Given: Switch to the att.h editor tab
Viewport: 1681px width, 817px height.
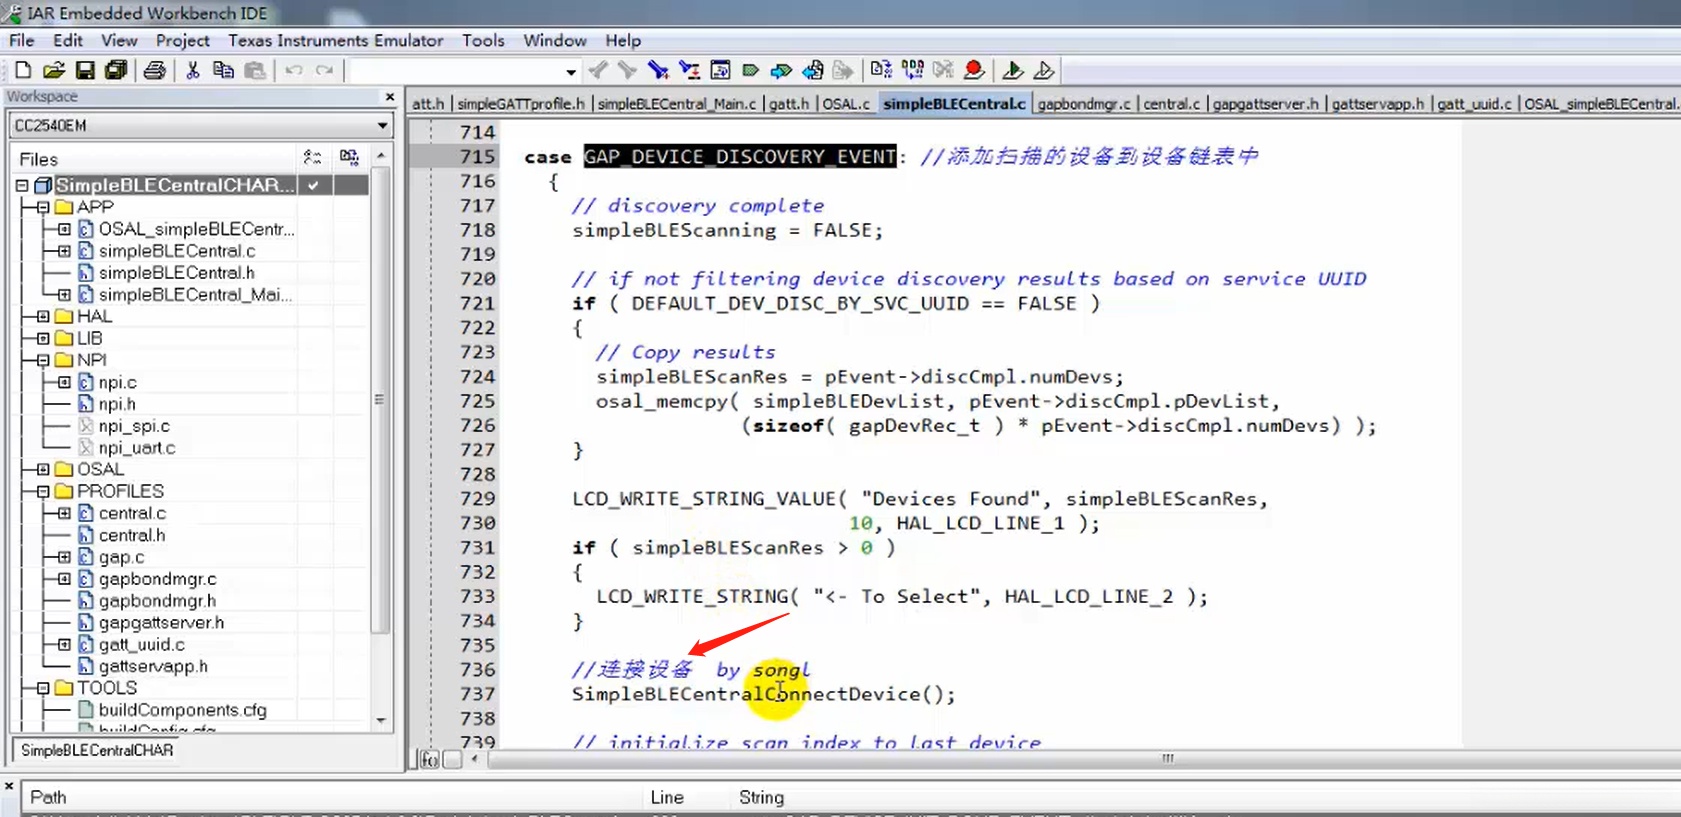Looking at the screenshot, I should click(x=428, y=103).
